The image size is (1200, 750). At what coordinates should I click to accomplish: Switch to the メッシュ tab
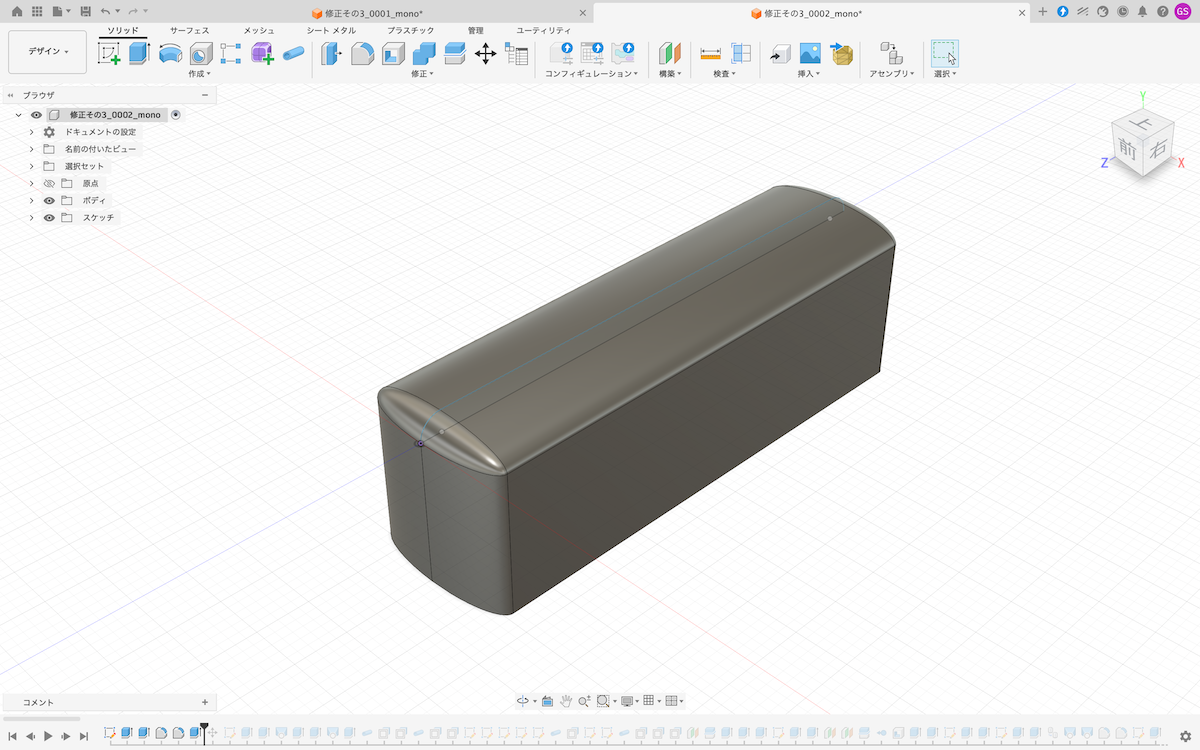pos(259,31)
